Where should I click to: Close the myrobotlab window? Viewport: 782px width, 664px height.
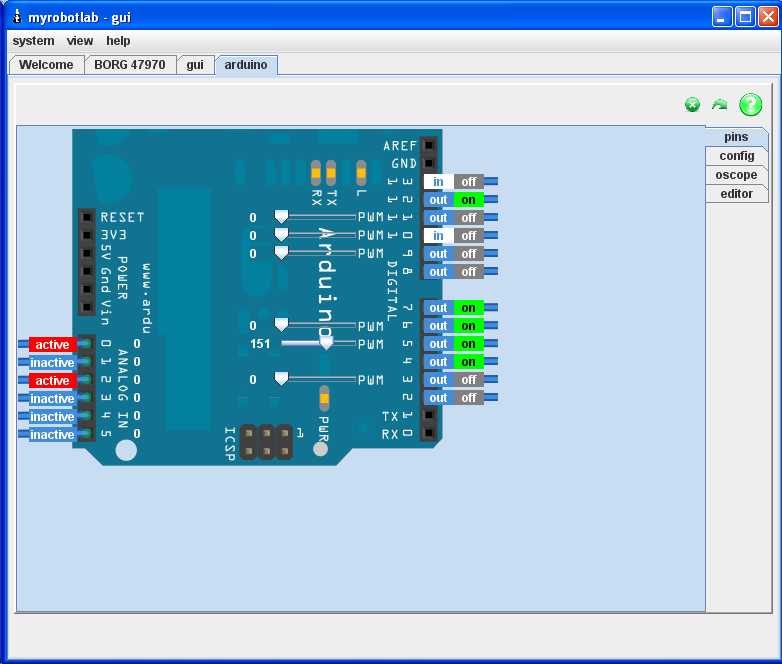pos(768,17)
